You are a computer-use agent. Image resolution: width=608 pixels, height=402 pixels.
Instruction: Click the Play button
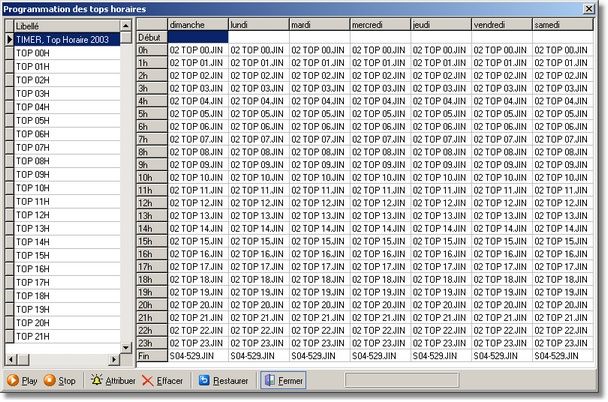point(22,380)
